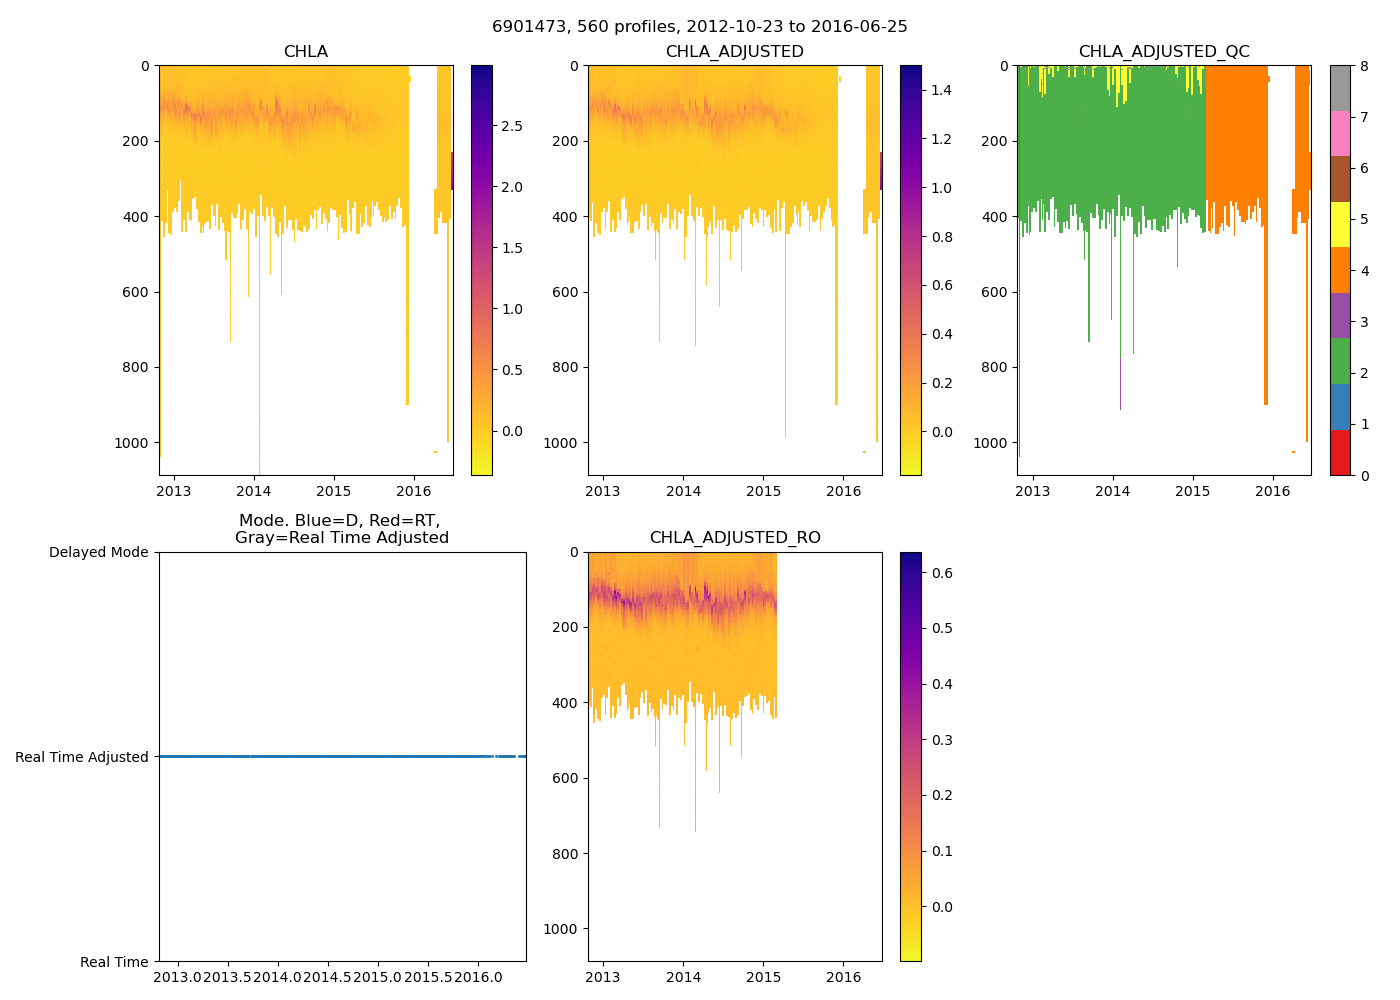
Task: Select the gray top segment of QC colorbar
Action: click(1340, 88)
